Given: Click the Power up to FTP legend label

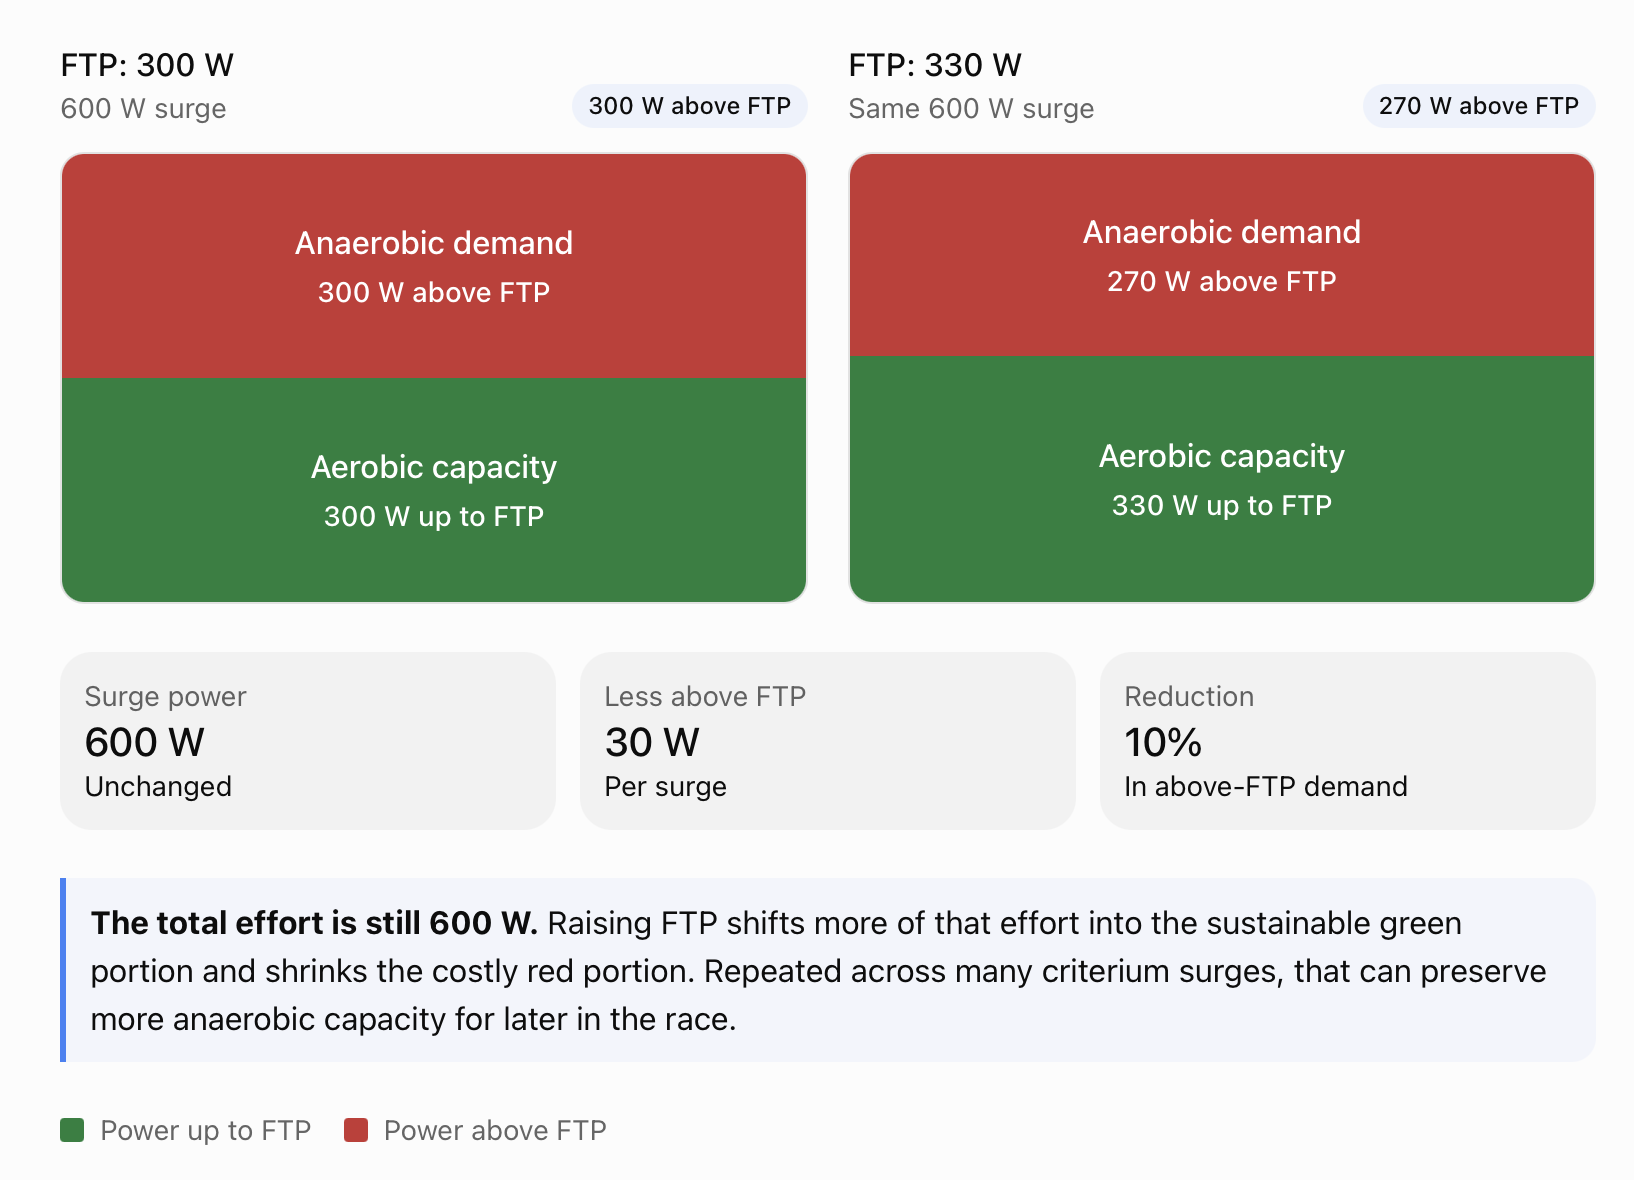Looking at the screenshot, I should point(206,1130).
